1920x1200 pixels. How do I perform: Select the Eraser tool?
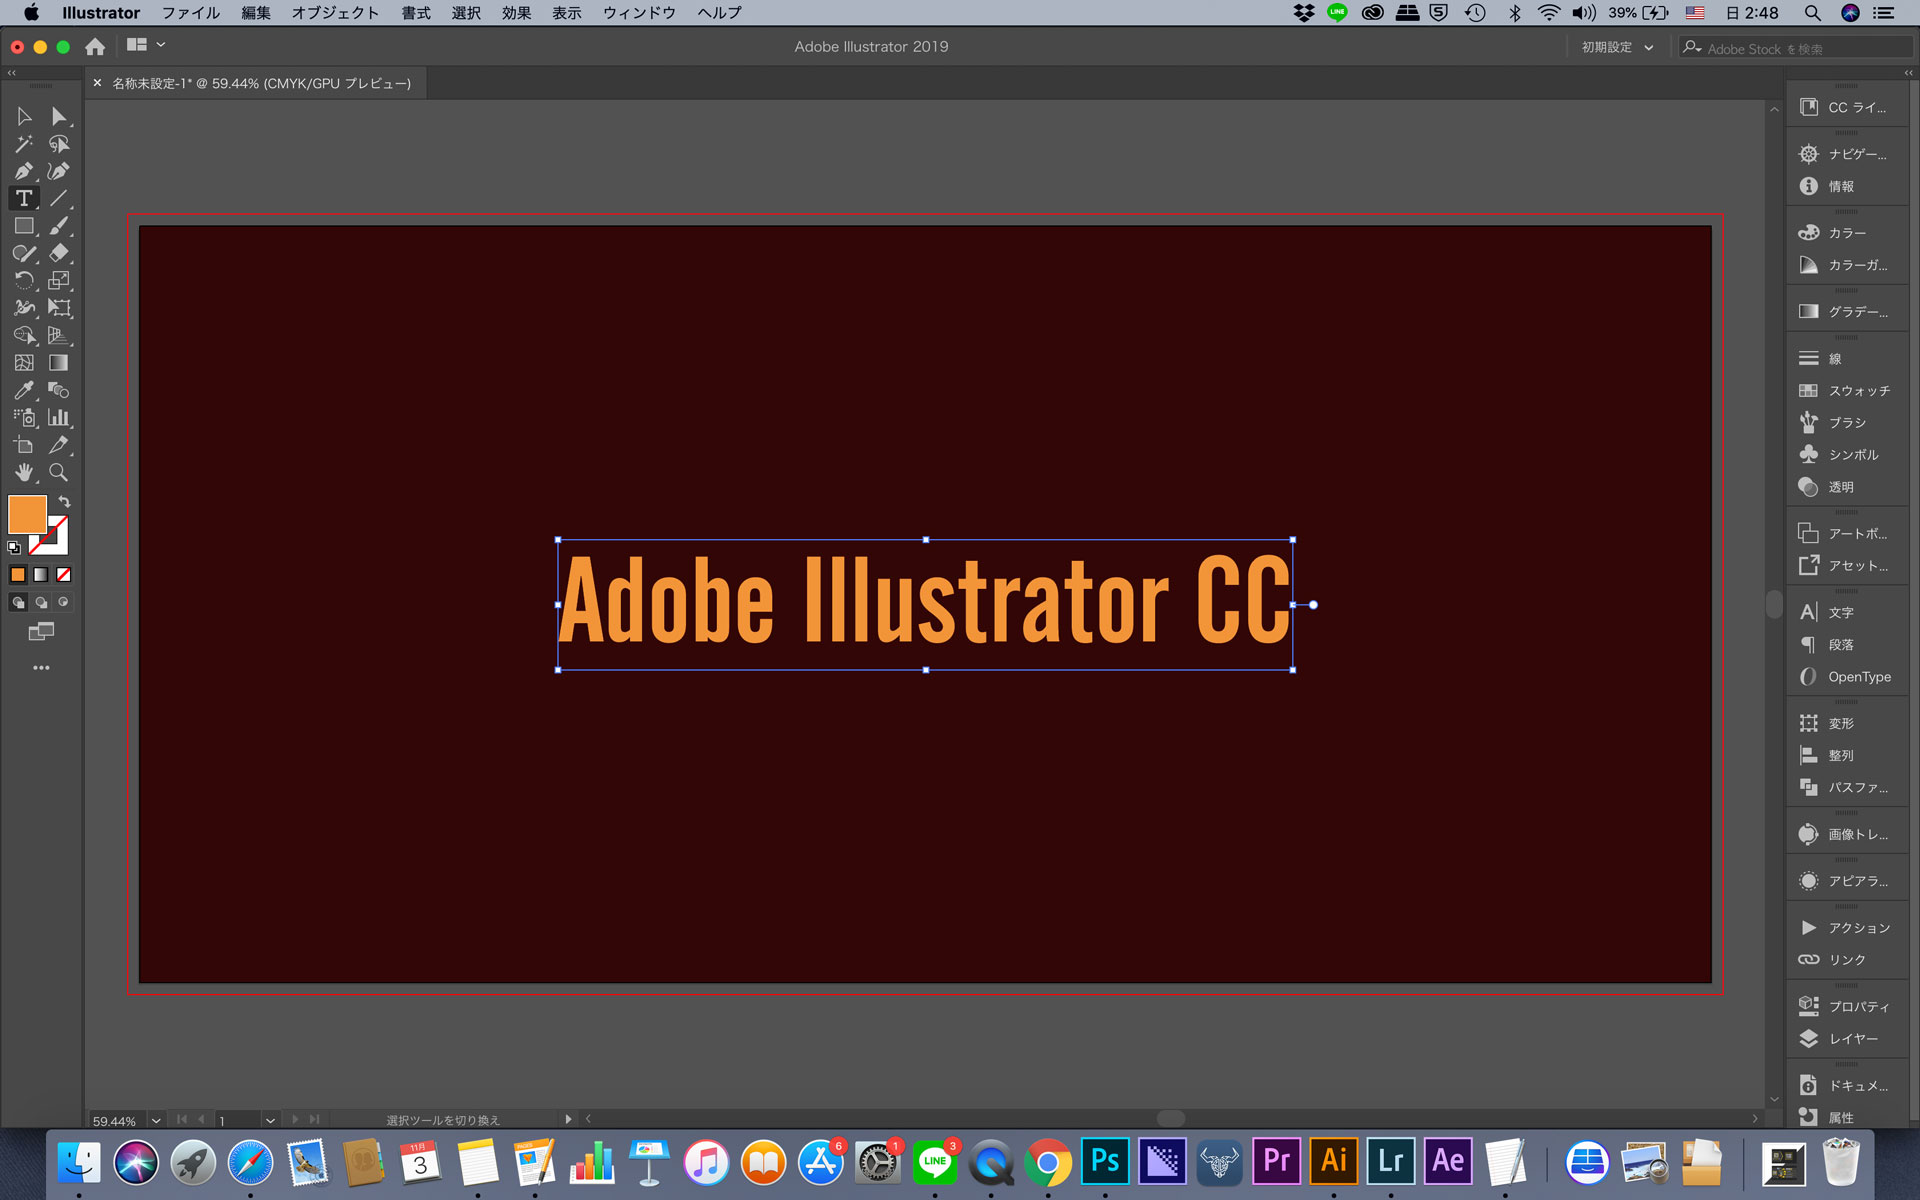(x=59, y=253)
